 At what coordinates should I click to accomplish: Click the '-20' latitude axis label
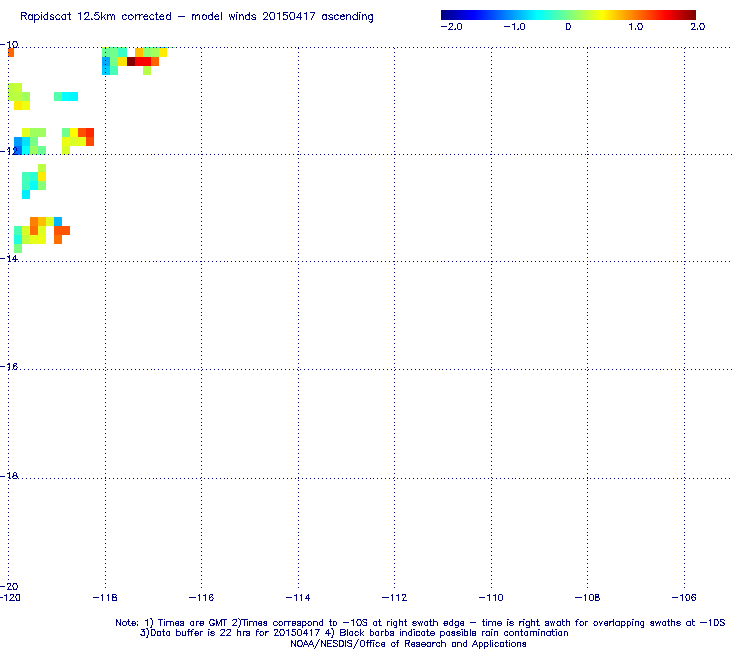tap(9, 587)
